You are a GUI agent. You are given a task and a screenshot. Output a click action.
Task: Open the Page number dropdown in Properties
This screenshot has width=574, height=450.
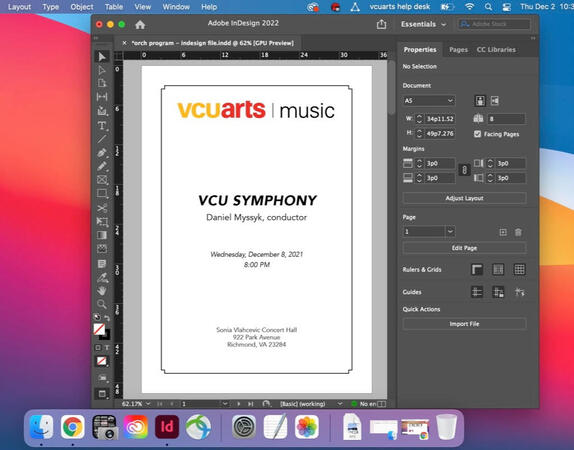450,231
